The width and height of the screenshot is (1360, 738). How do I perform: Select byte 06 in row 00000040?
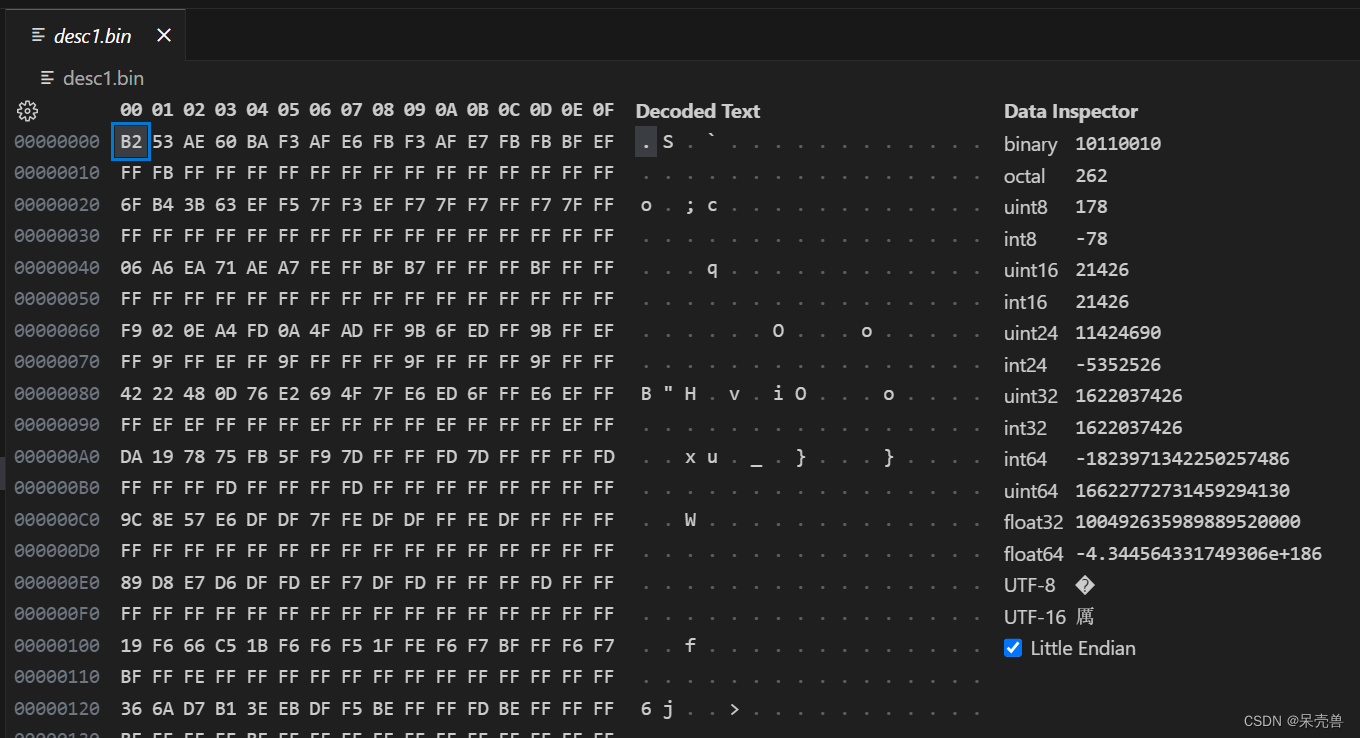(x=131, y=268)
